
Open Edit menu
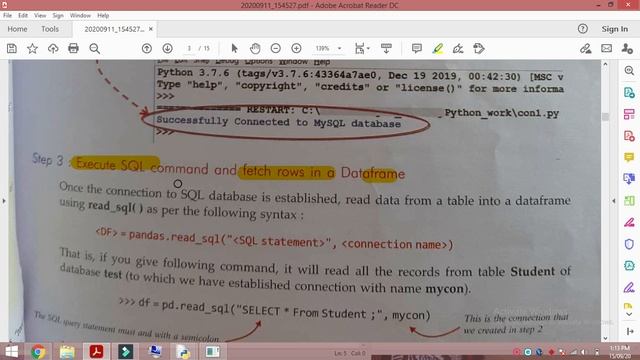click(23, 16)
